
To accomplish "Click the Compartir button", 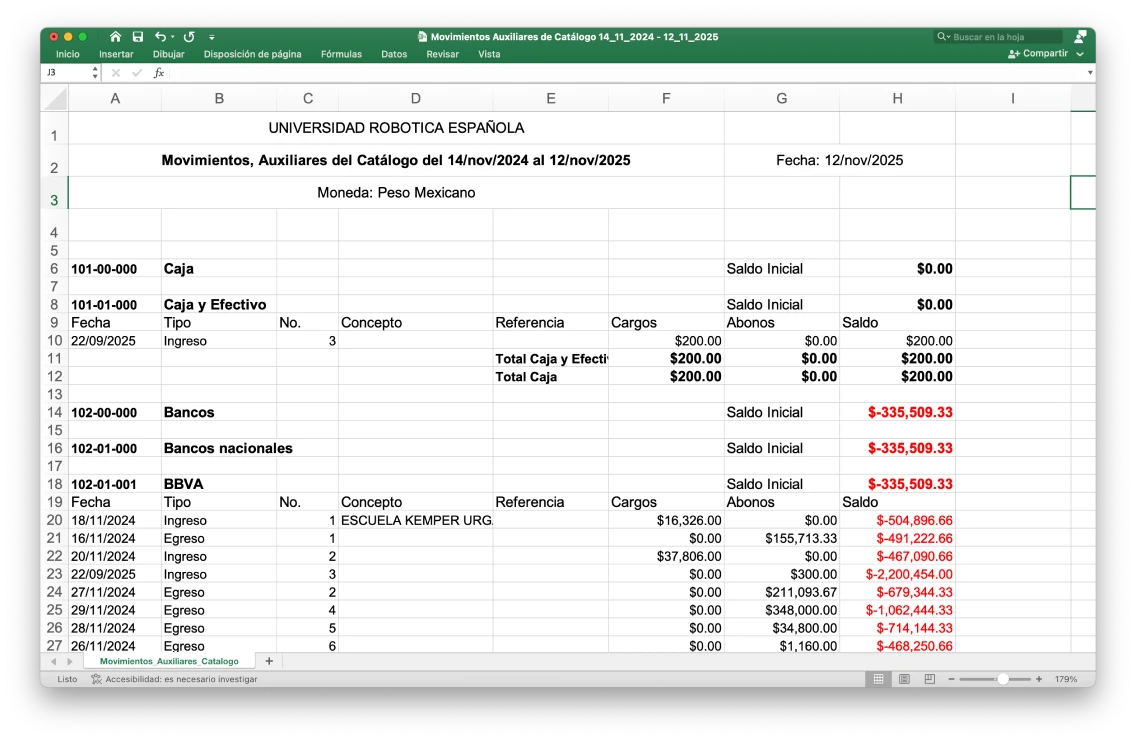I will click(1040, 53).
